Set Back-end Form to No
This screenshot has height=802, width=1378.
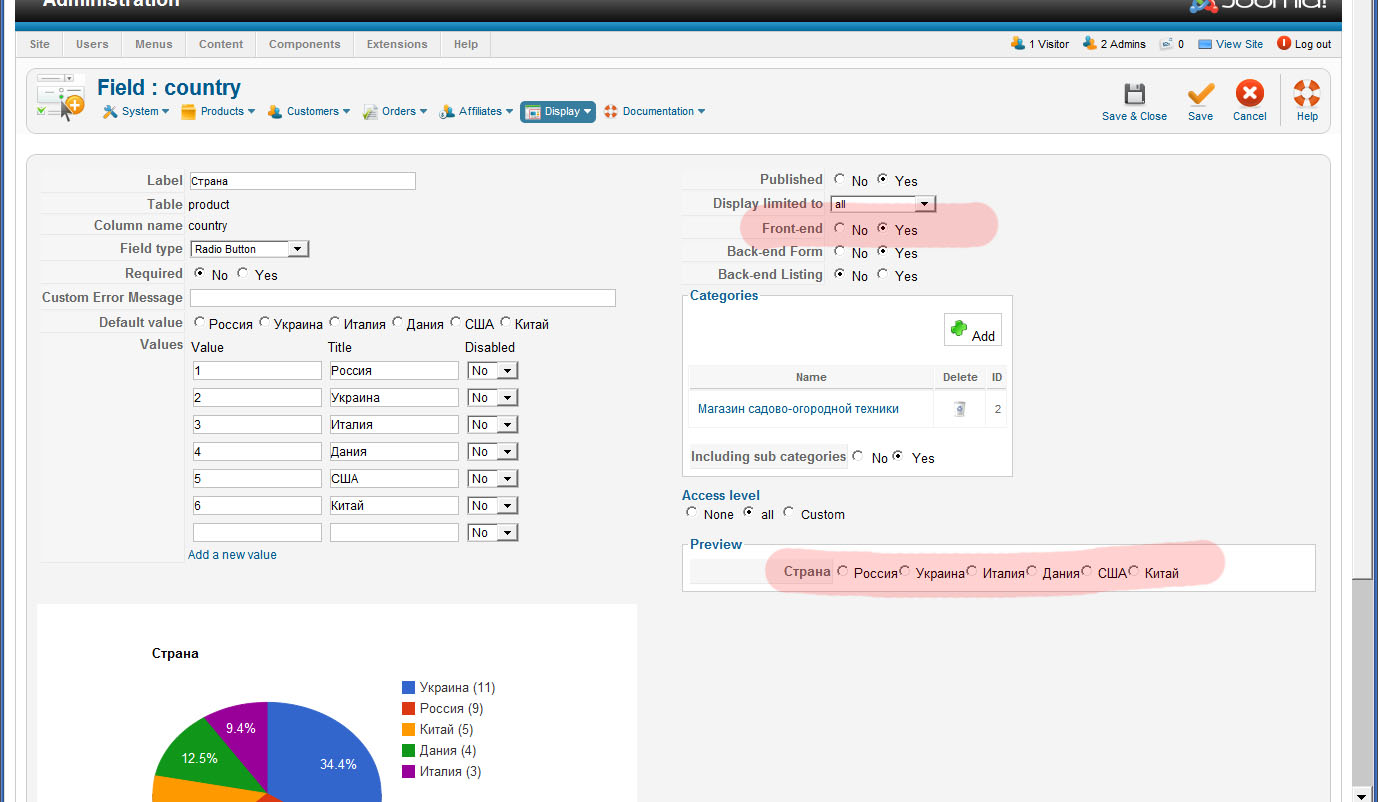pyautogui.click(x=839, y=252)
